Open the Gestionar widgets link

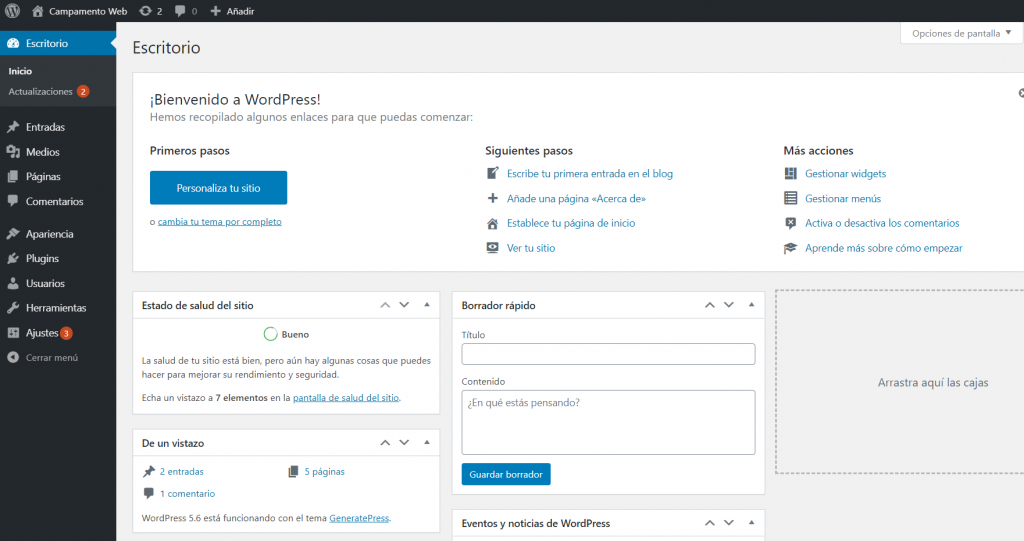pos(846,174)
